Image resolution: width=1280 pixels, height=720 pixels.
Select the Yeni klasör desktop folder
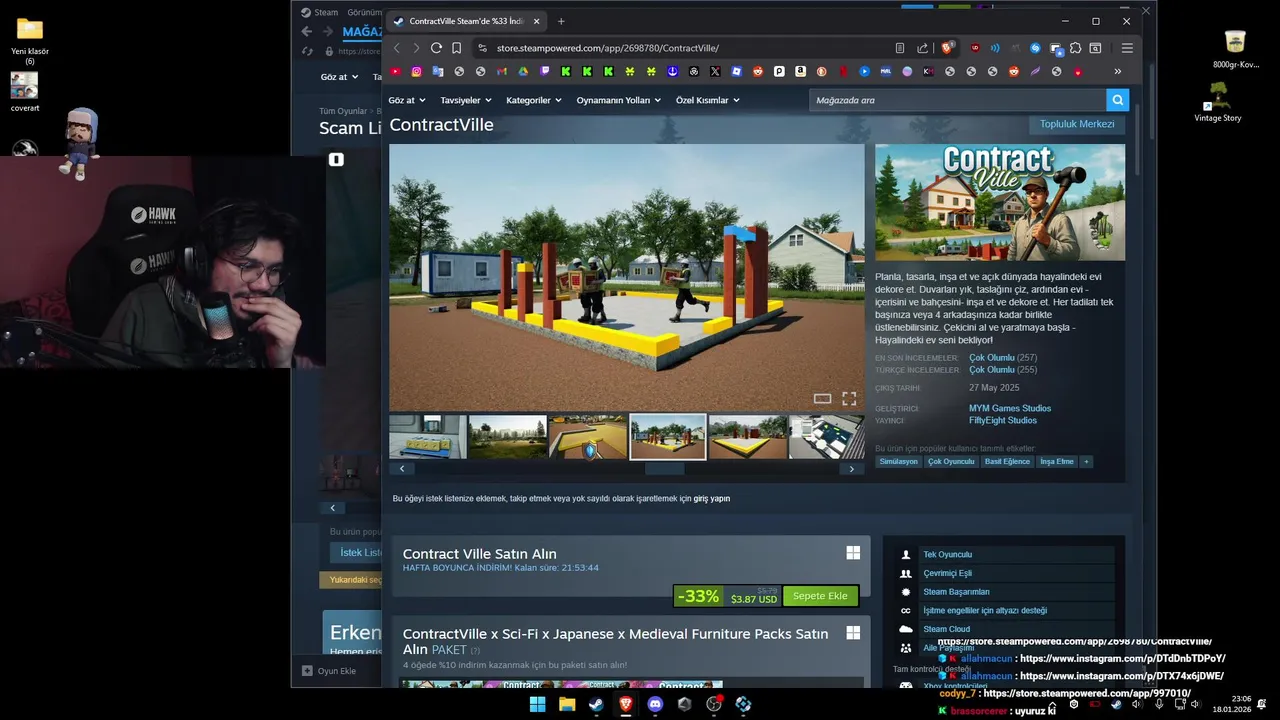[x=30, y=40]
